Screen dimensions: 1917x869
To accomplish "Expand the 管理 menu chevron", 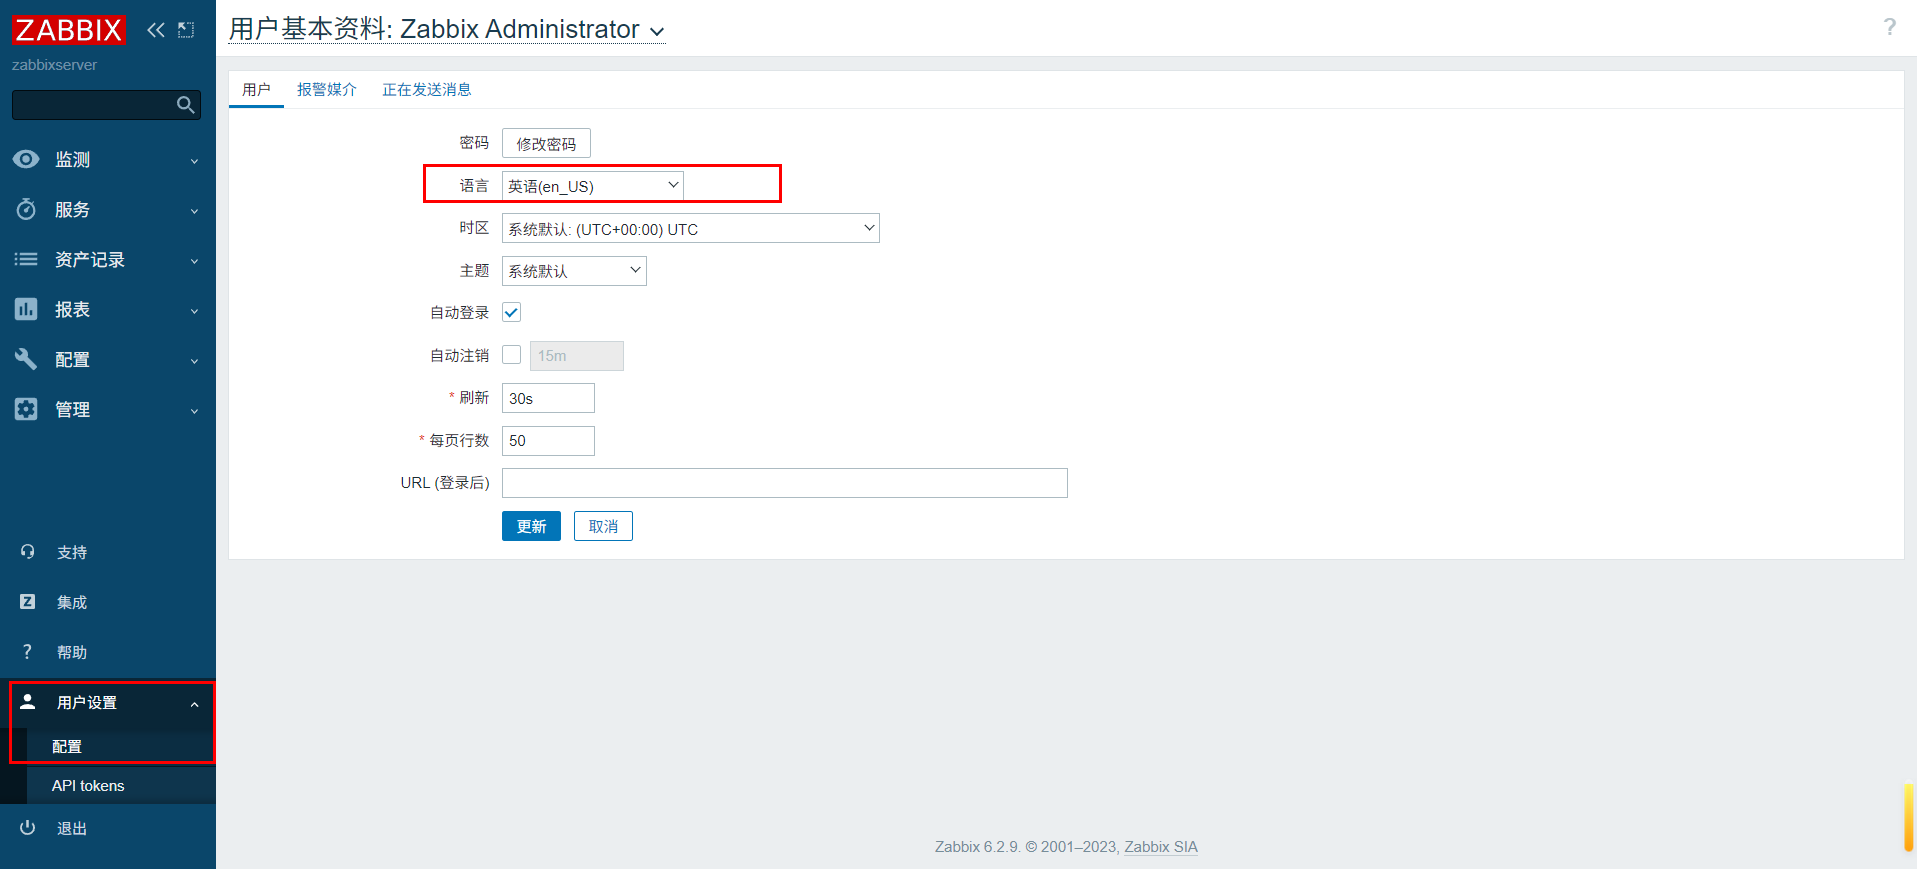I will pyautogui.click(x=194, y=411).
